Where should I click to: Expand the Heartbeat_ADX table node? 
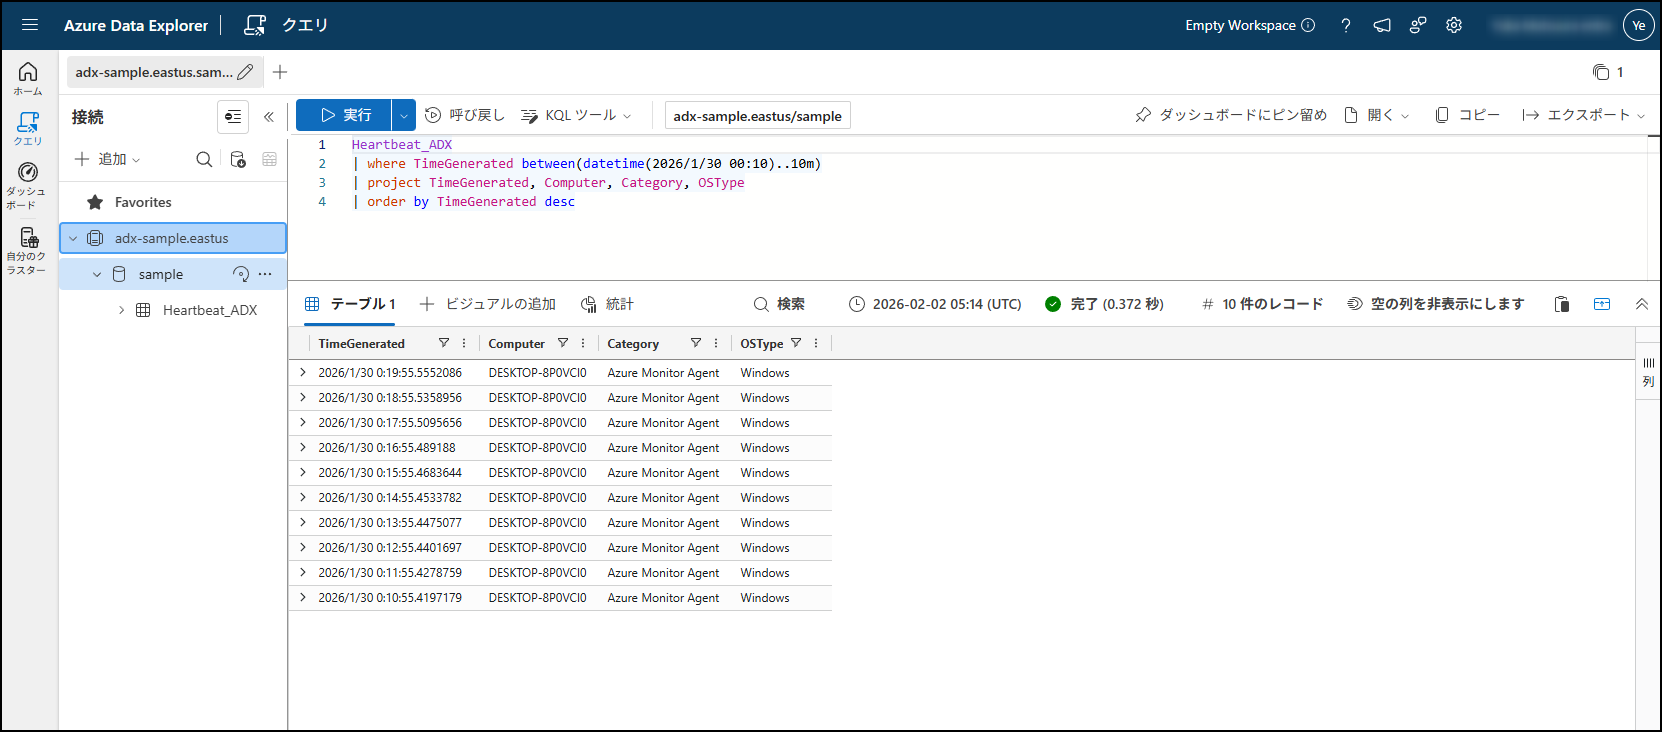(x=121, y=310)
